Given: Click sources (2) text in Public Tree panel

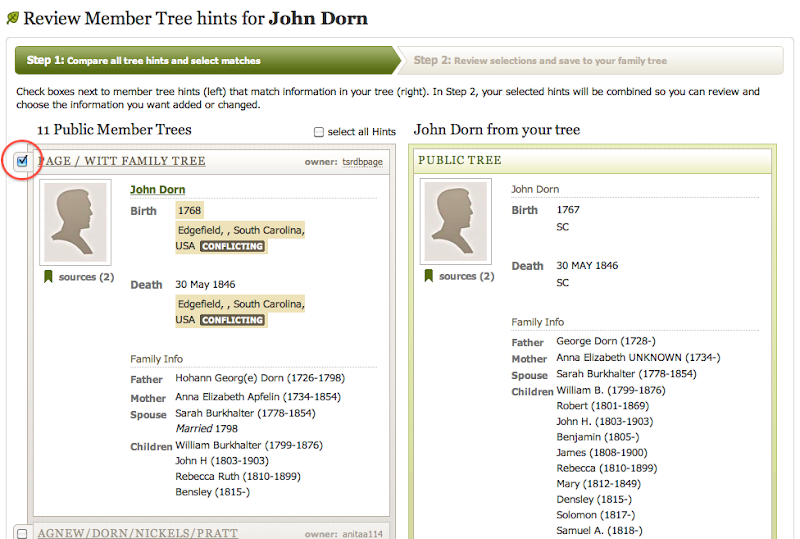Looking at the screenshot, I should [x=467, y=276].
